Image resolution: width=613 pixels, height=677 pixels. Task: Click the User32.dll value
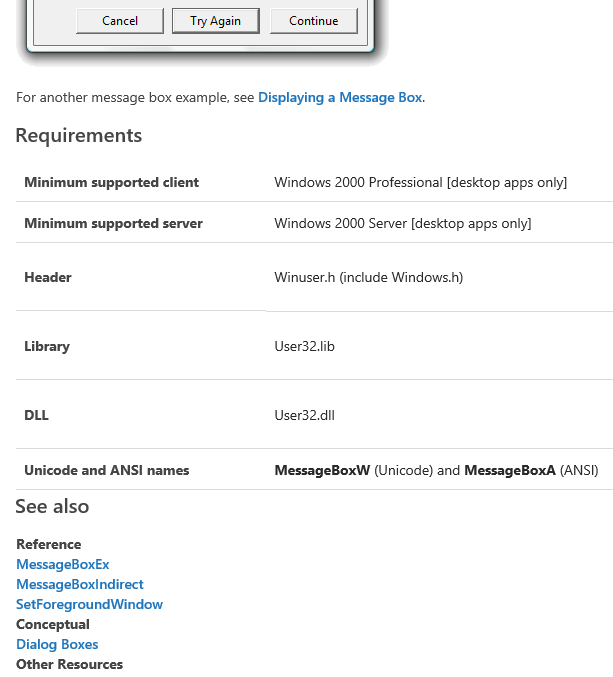tap(304, 416)
